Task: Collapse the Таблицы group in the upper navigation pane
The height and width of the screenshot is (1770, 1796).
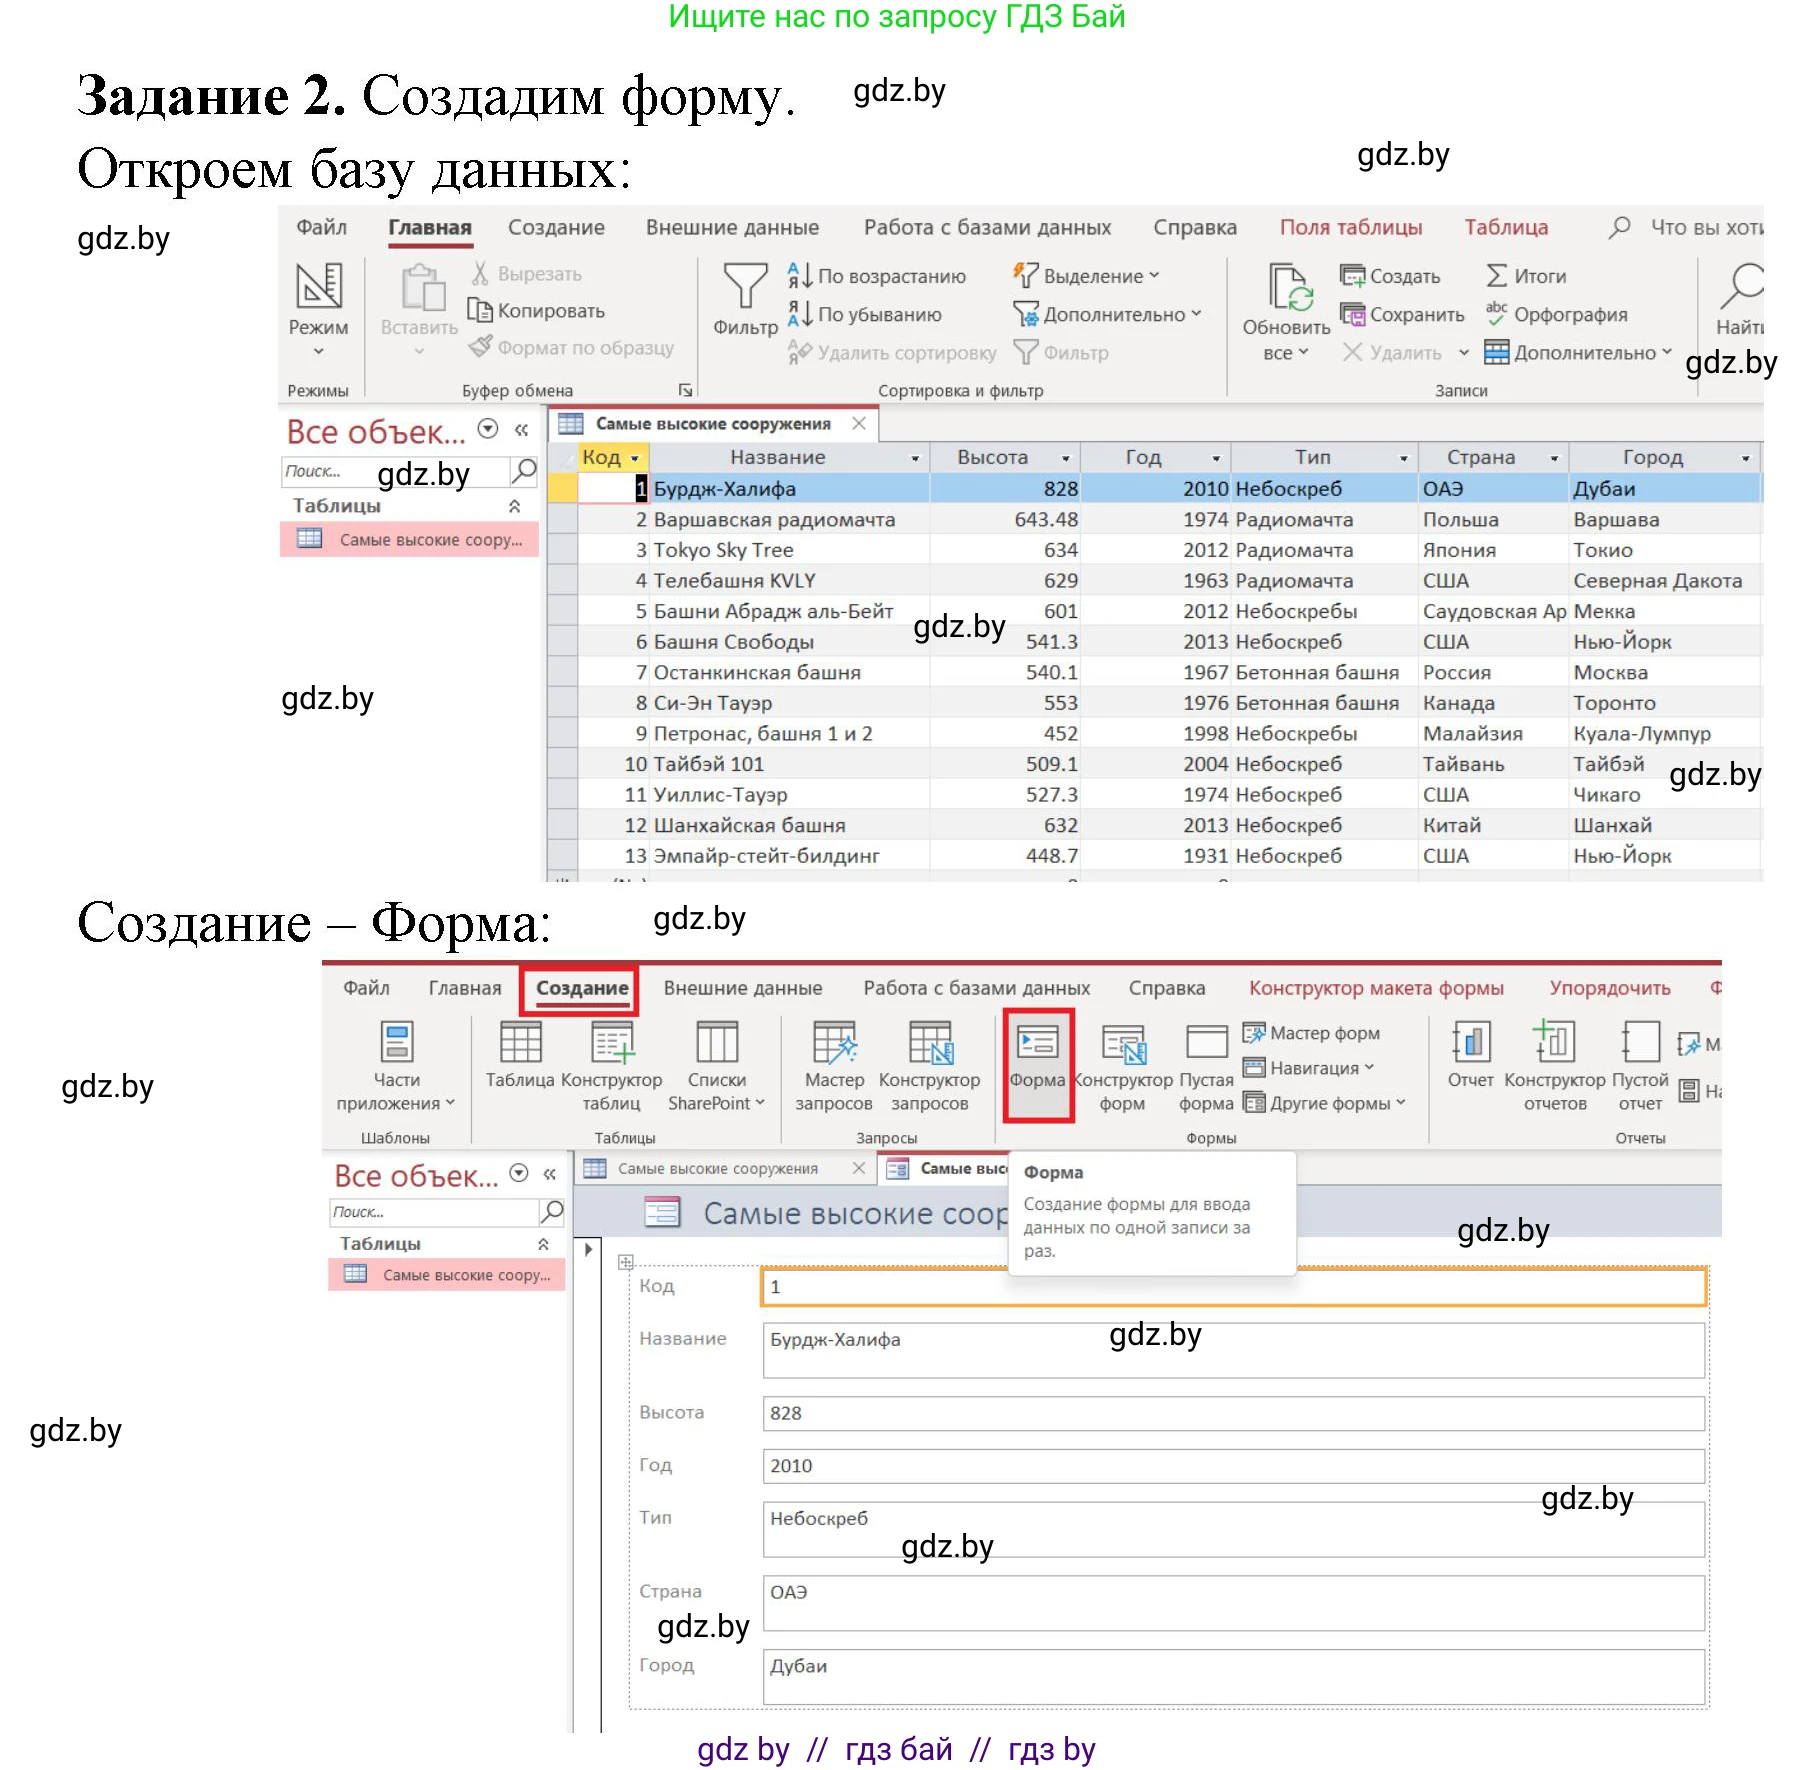Action: pyautogui.click(x=514, y=506)
